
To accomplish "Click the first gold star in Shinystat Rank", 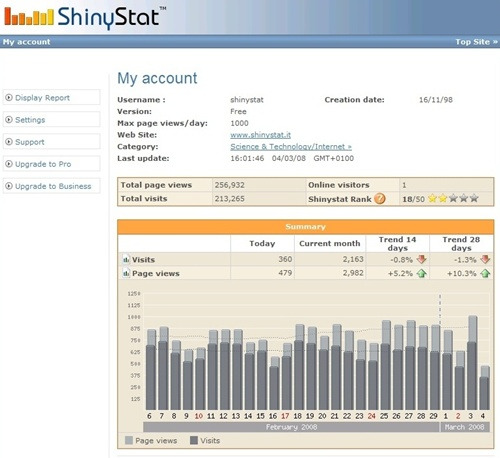I will pos(432,198).
